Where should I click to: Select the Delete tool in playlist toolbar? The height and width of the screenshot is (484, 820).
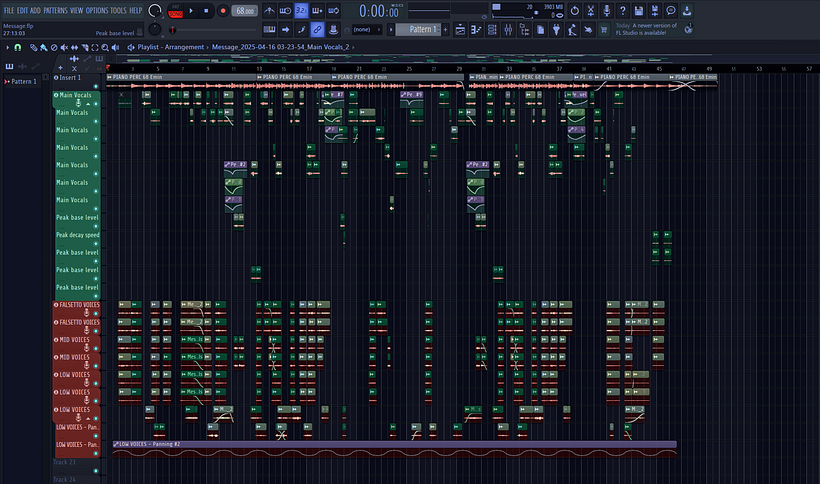[54, 47]
